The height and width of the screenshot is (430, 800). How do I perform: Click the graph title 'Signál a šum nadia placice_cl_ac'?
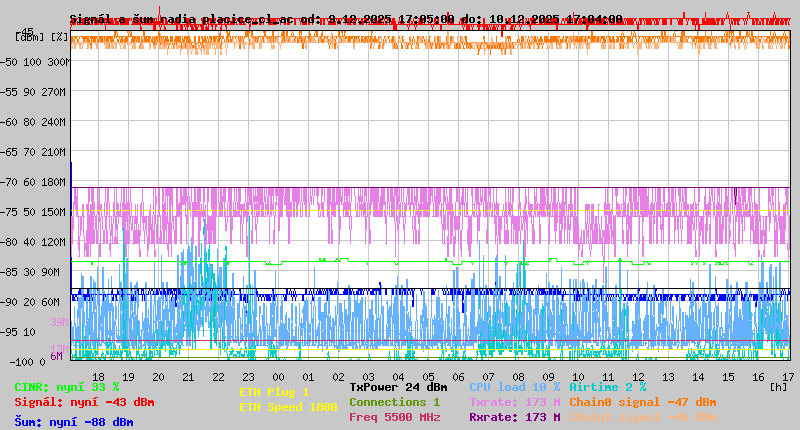click(x=182, y=19)
